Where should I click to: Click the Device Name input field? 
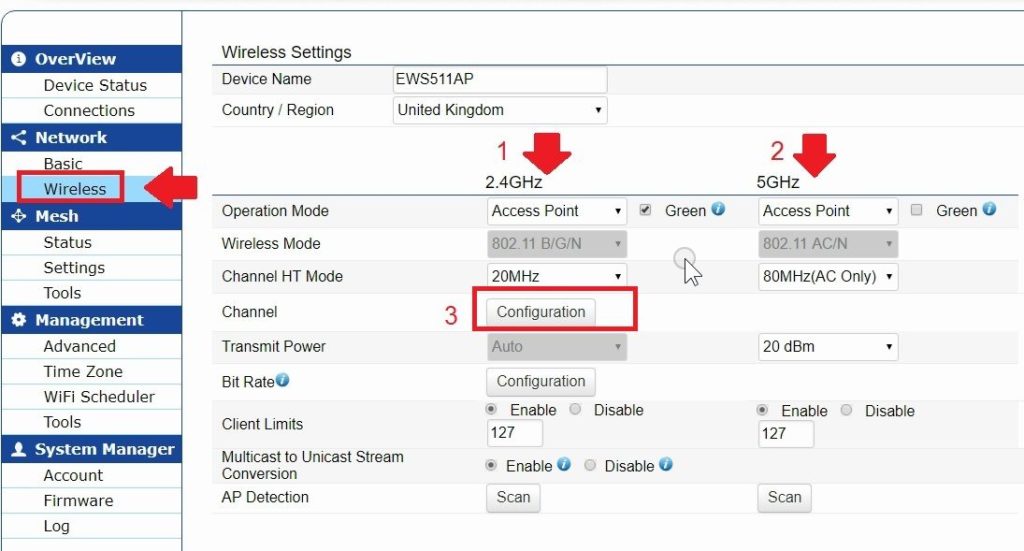pos(499,80)
